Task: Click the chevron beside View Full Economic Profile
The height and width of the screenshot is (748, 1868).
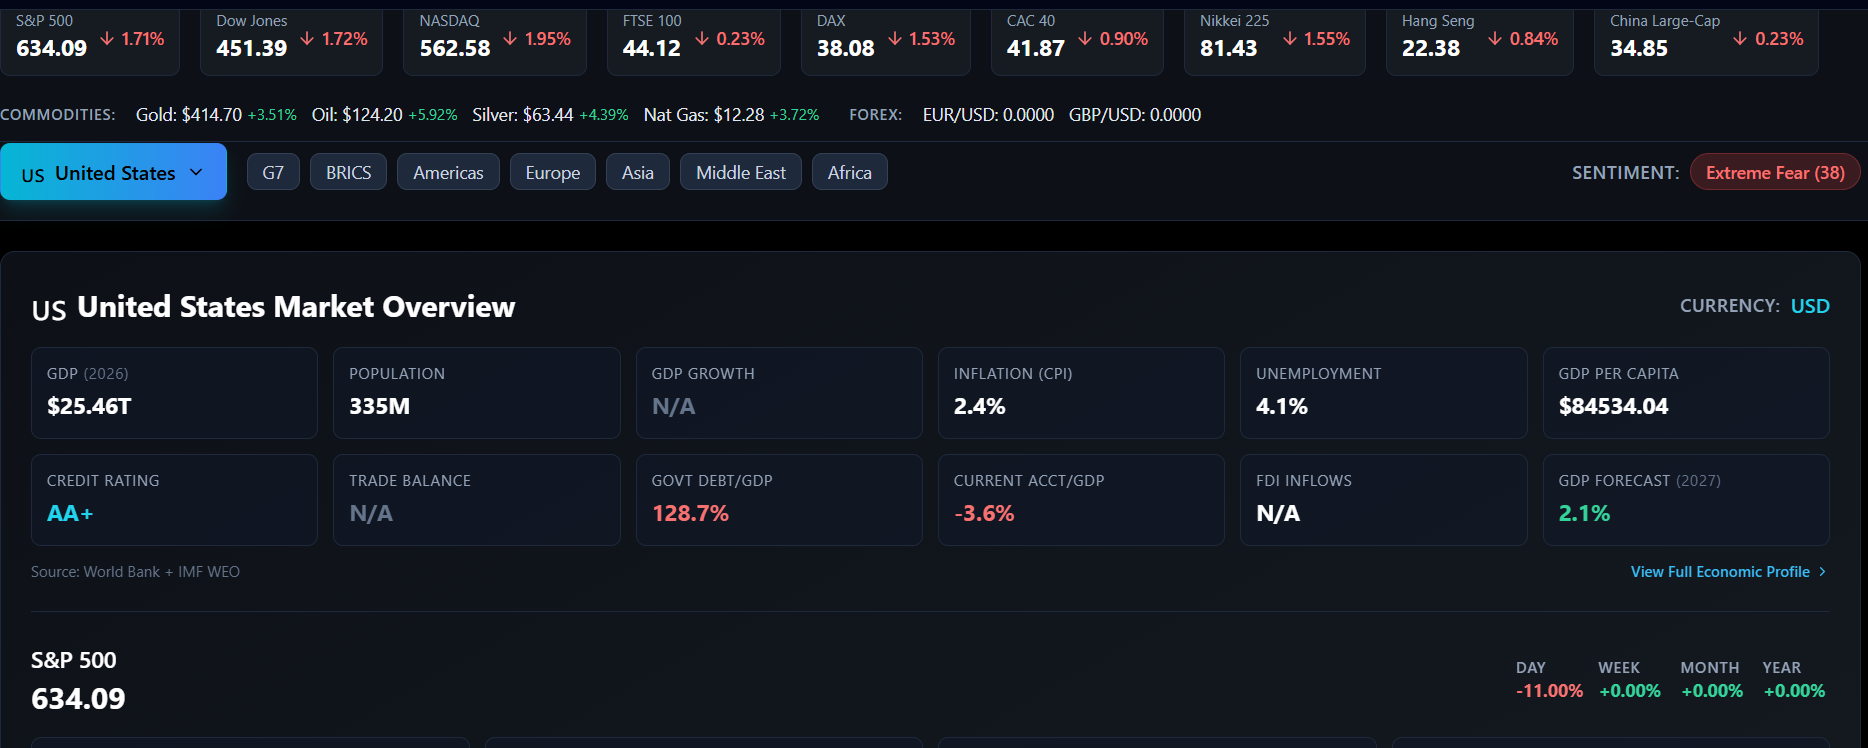Action: (x=1822, y=572)
